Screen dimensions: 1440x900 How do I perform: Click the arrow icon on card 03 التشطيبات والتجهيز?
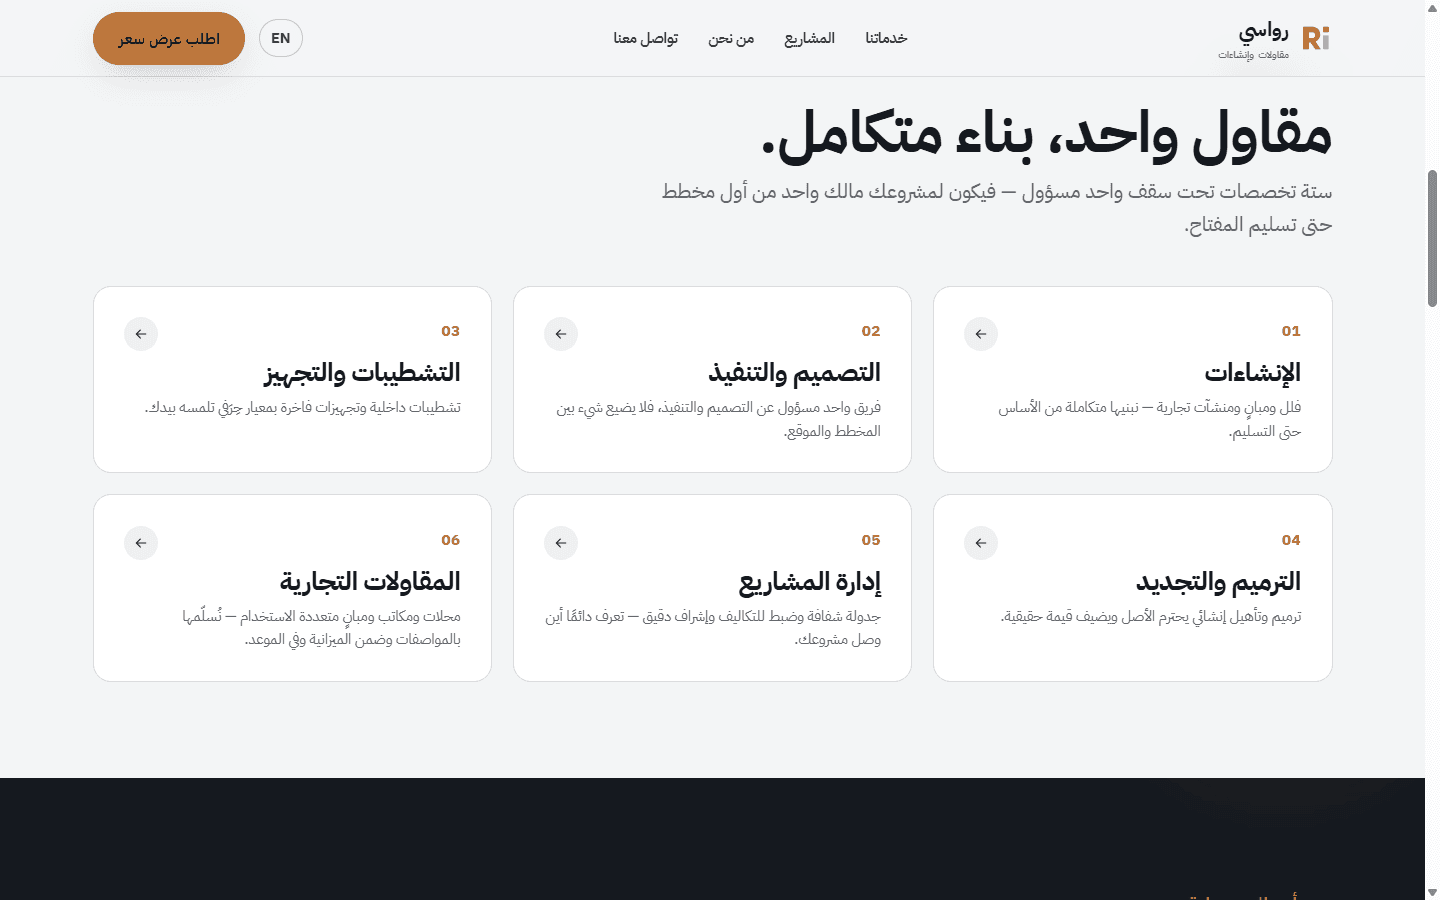[141, 334]
